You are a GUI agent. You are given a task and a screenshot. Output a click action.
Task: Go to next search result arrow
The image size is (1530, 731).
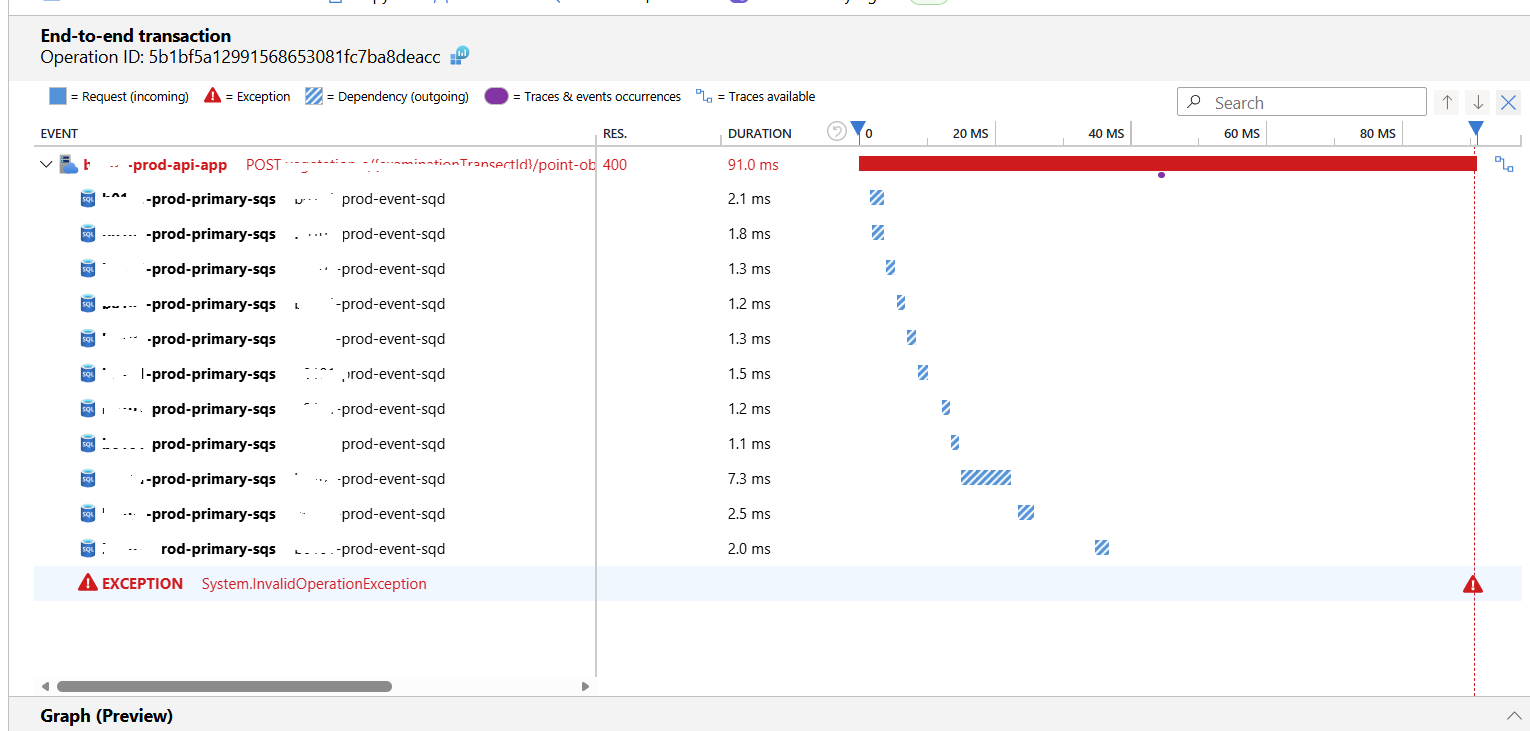click(x=1478, y=102)
